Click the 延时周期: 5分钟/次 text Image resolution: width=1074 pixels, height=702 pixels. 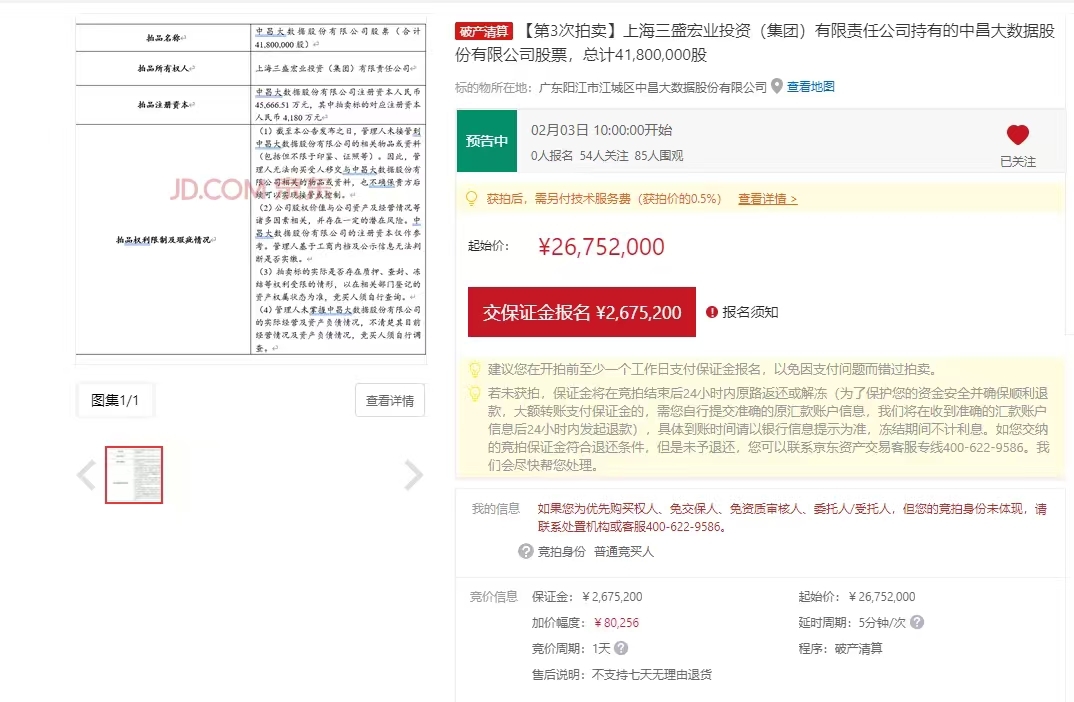(852, 623)
